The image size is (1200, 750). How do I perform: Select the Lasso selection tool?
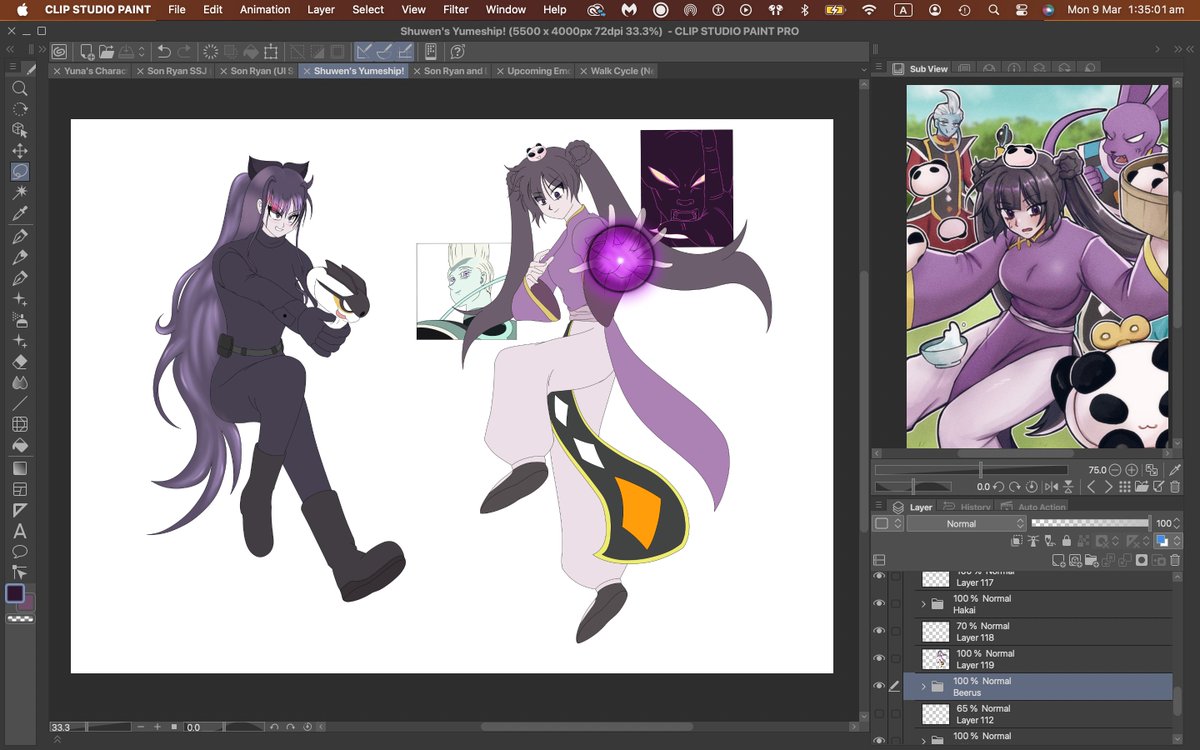click(19, 172)
